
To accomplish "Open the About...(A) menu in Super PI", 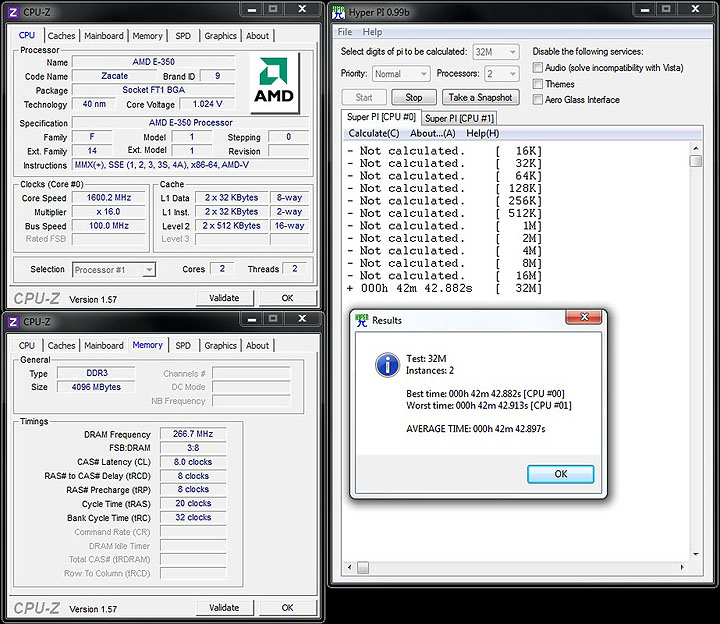I will click(433, 133).
